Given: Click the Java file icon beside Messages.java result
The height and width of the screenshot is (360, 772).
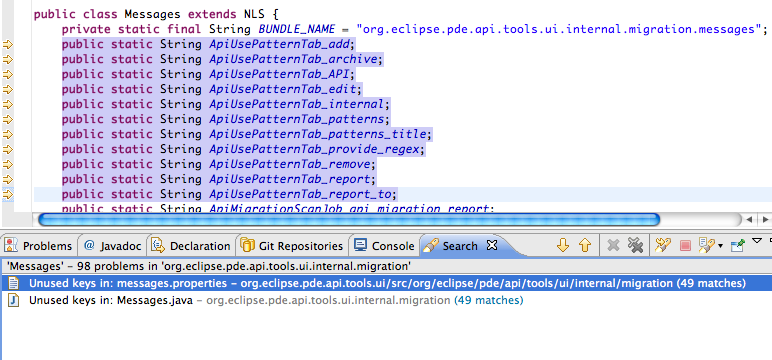Looking at the screenshot, I should (14, 300).
